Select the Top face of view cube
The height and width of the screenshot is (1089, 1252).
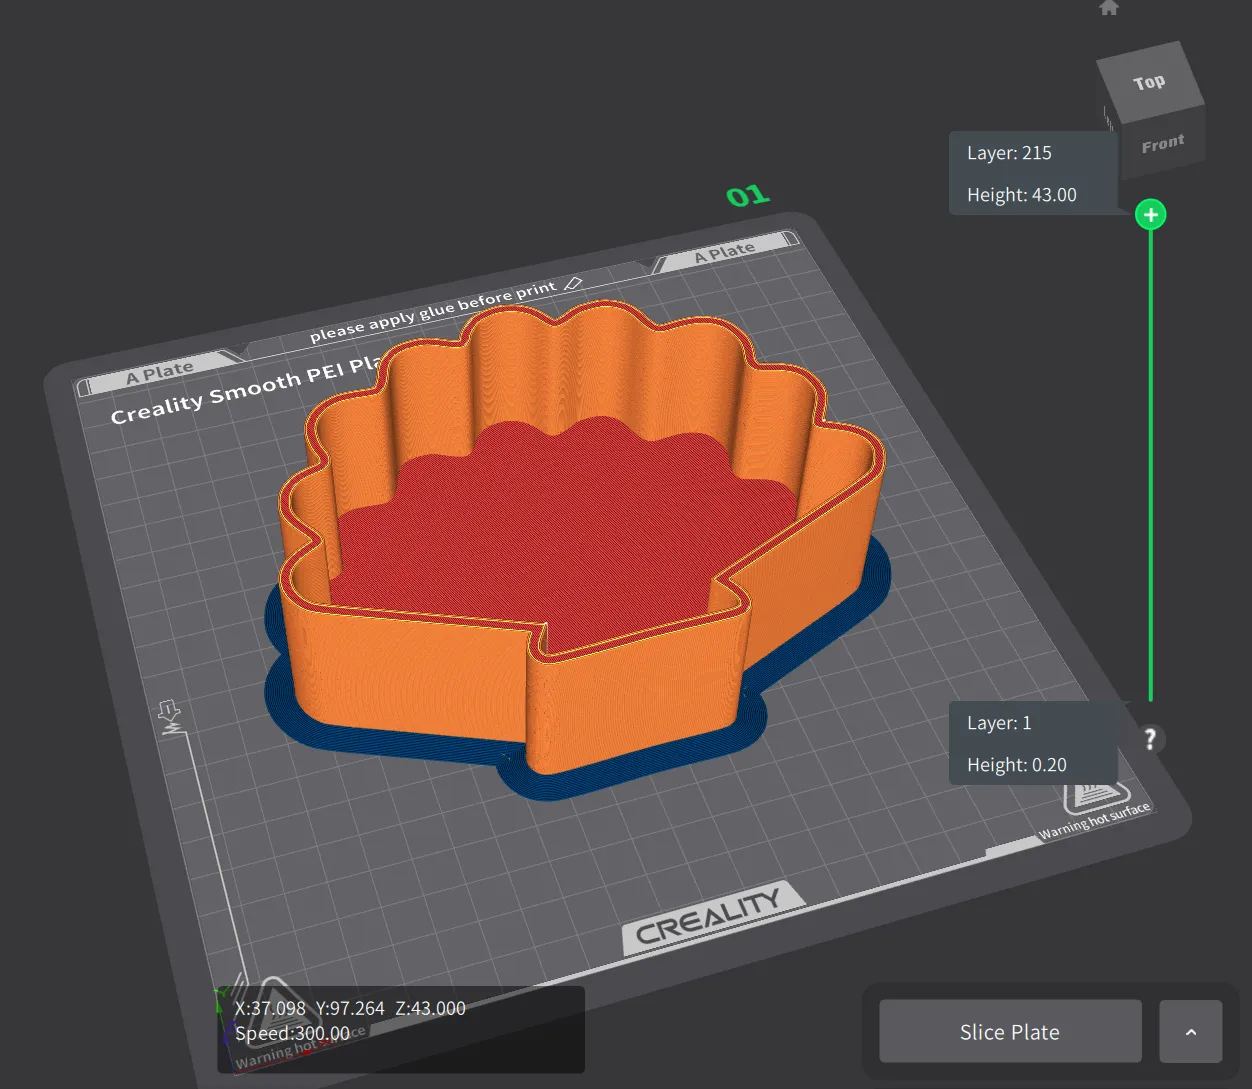click(1149, 82)
